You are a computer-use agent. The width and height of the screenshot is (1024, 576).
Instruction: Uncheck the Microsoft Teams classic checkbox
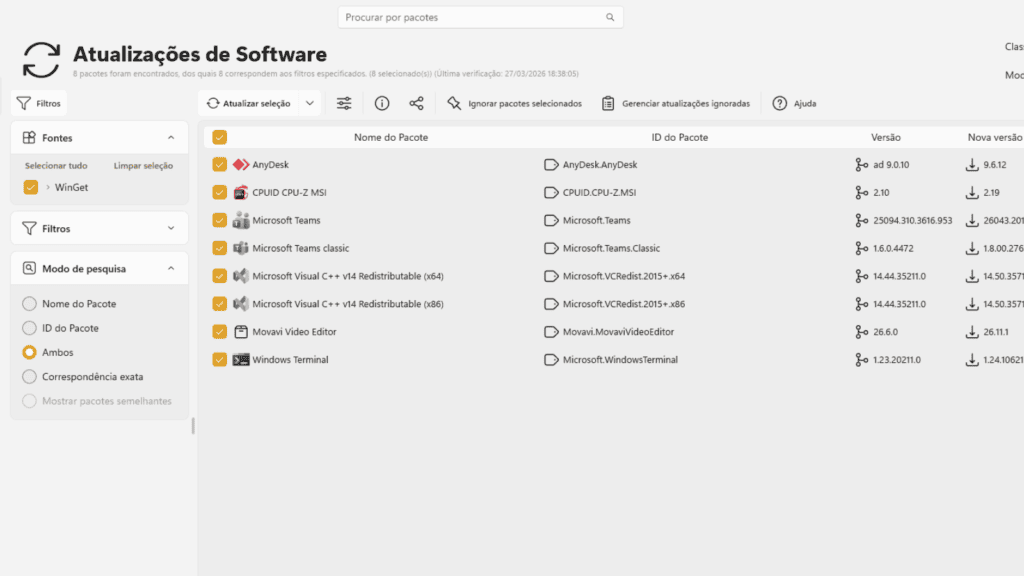(x=219, y=248)
